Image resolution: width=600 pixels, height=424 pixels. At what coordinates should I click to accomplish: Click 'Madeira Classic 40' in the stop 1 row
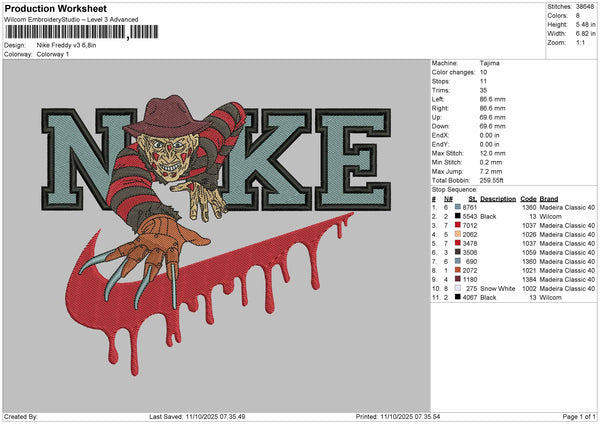click(567, 207)
